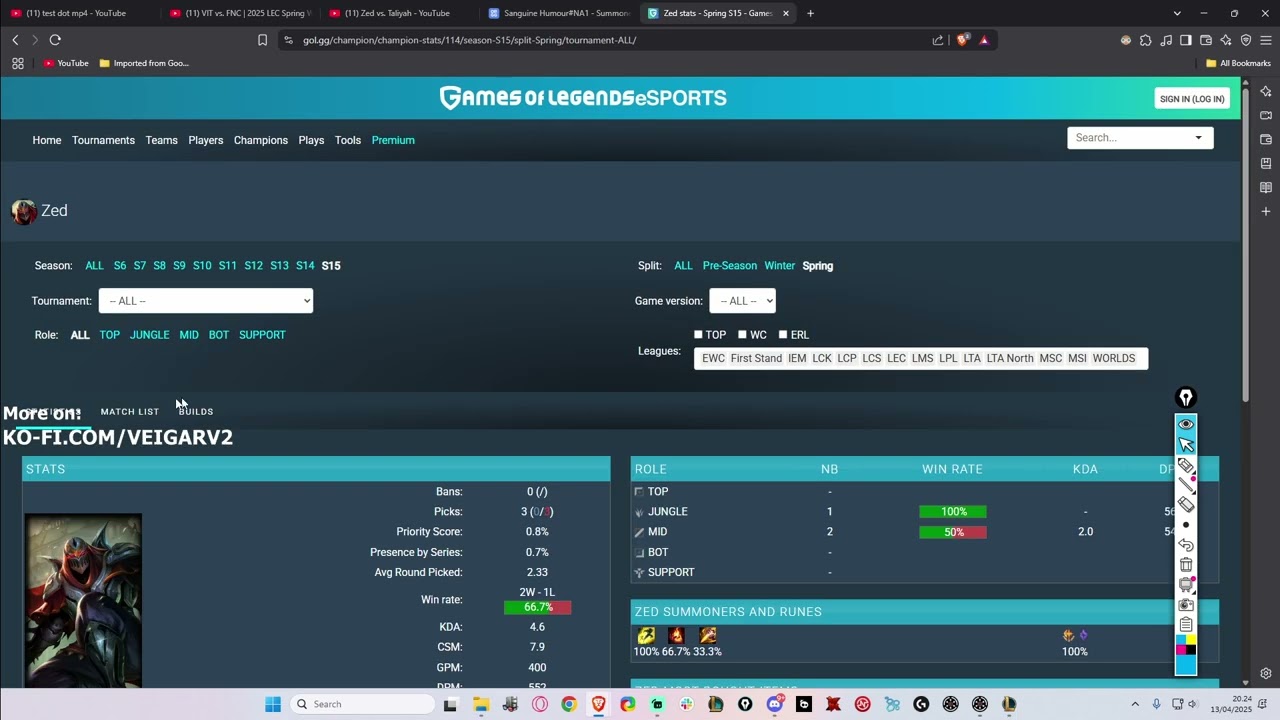
Task: Open the apps grid in bookmarks bar
Action: pyautogui.click(x=17, y=63)
